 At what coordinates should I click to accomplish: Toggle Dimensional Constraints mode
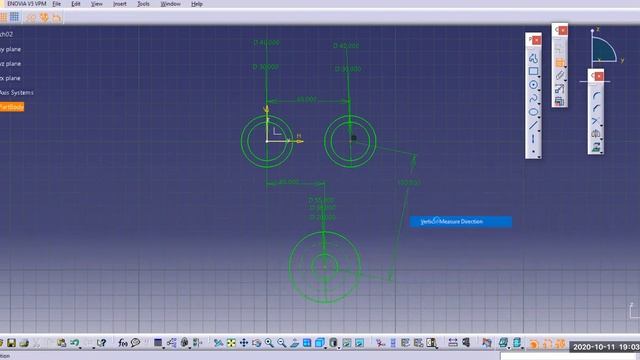click(x=56, y=17)
